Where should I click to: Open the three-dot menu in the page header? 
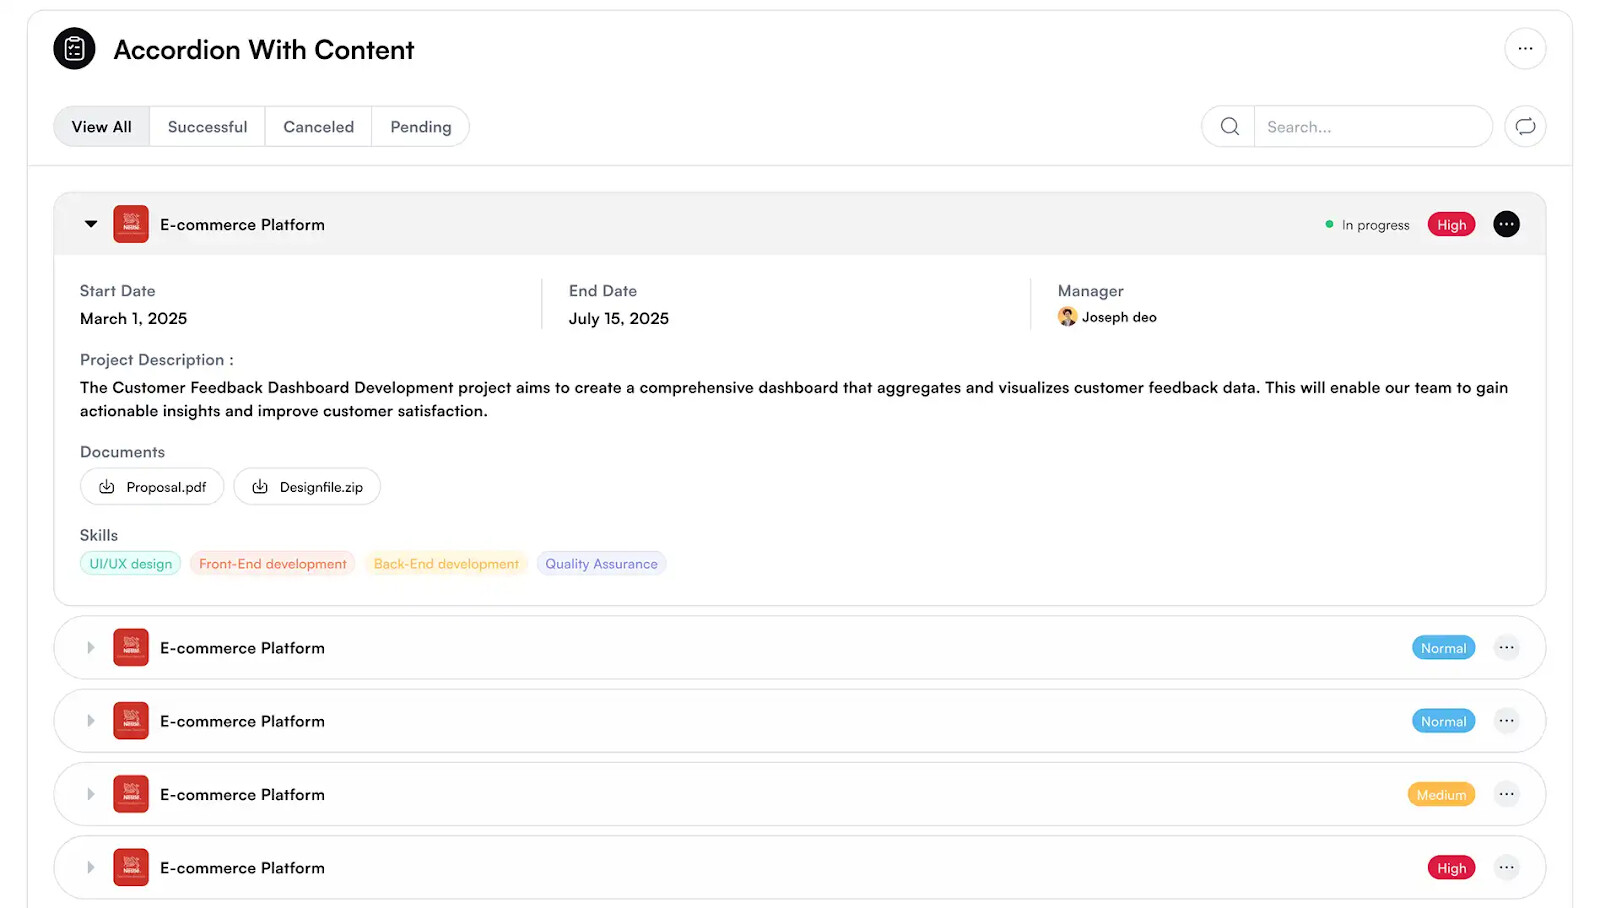pyautogui.click(x=1525, y=49)
